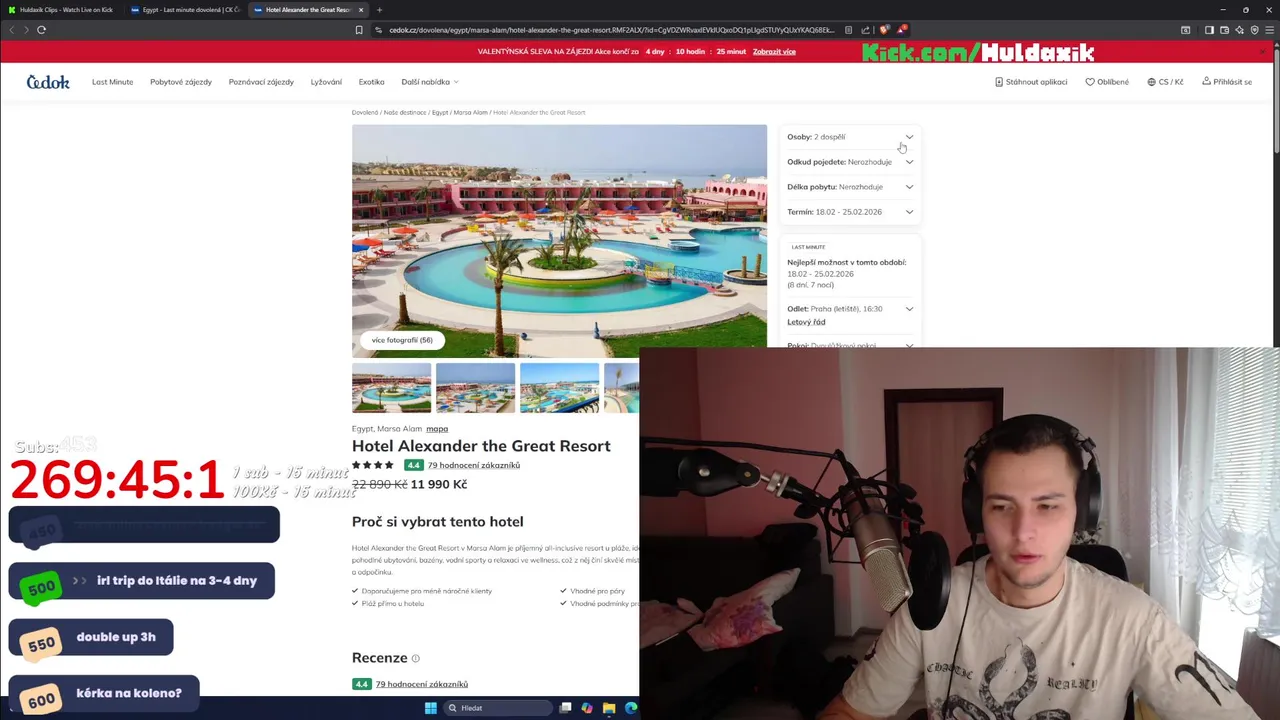Open the first hotel pool thumbnail
The height and width of the screenshot is (720, 1280).
(391, 388)
